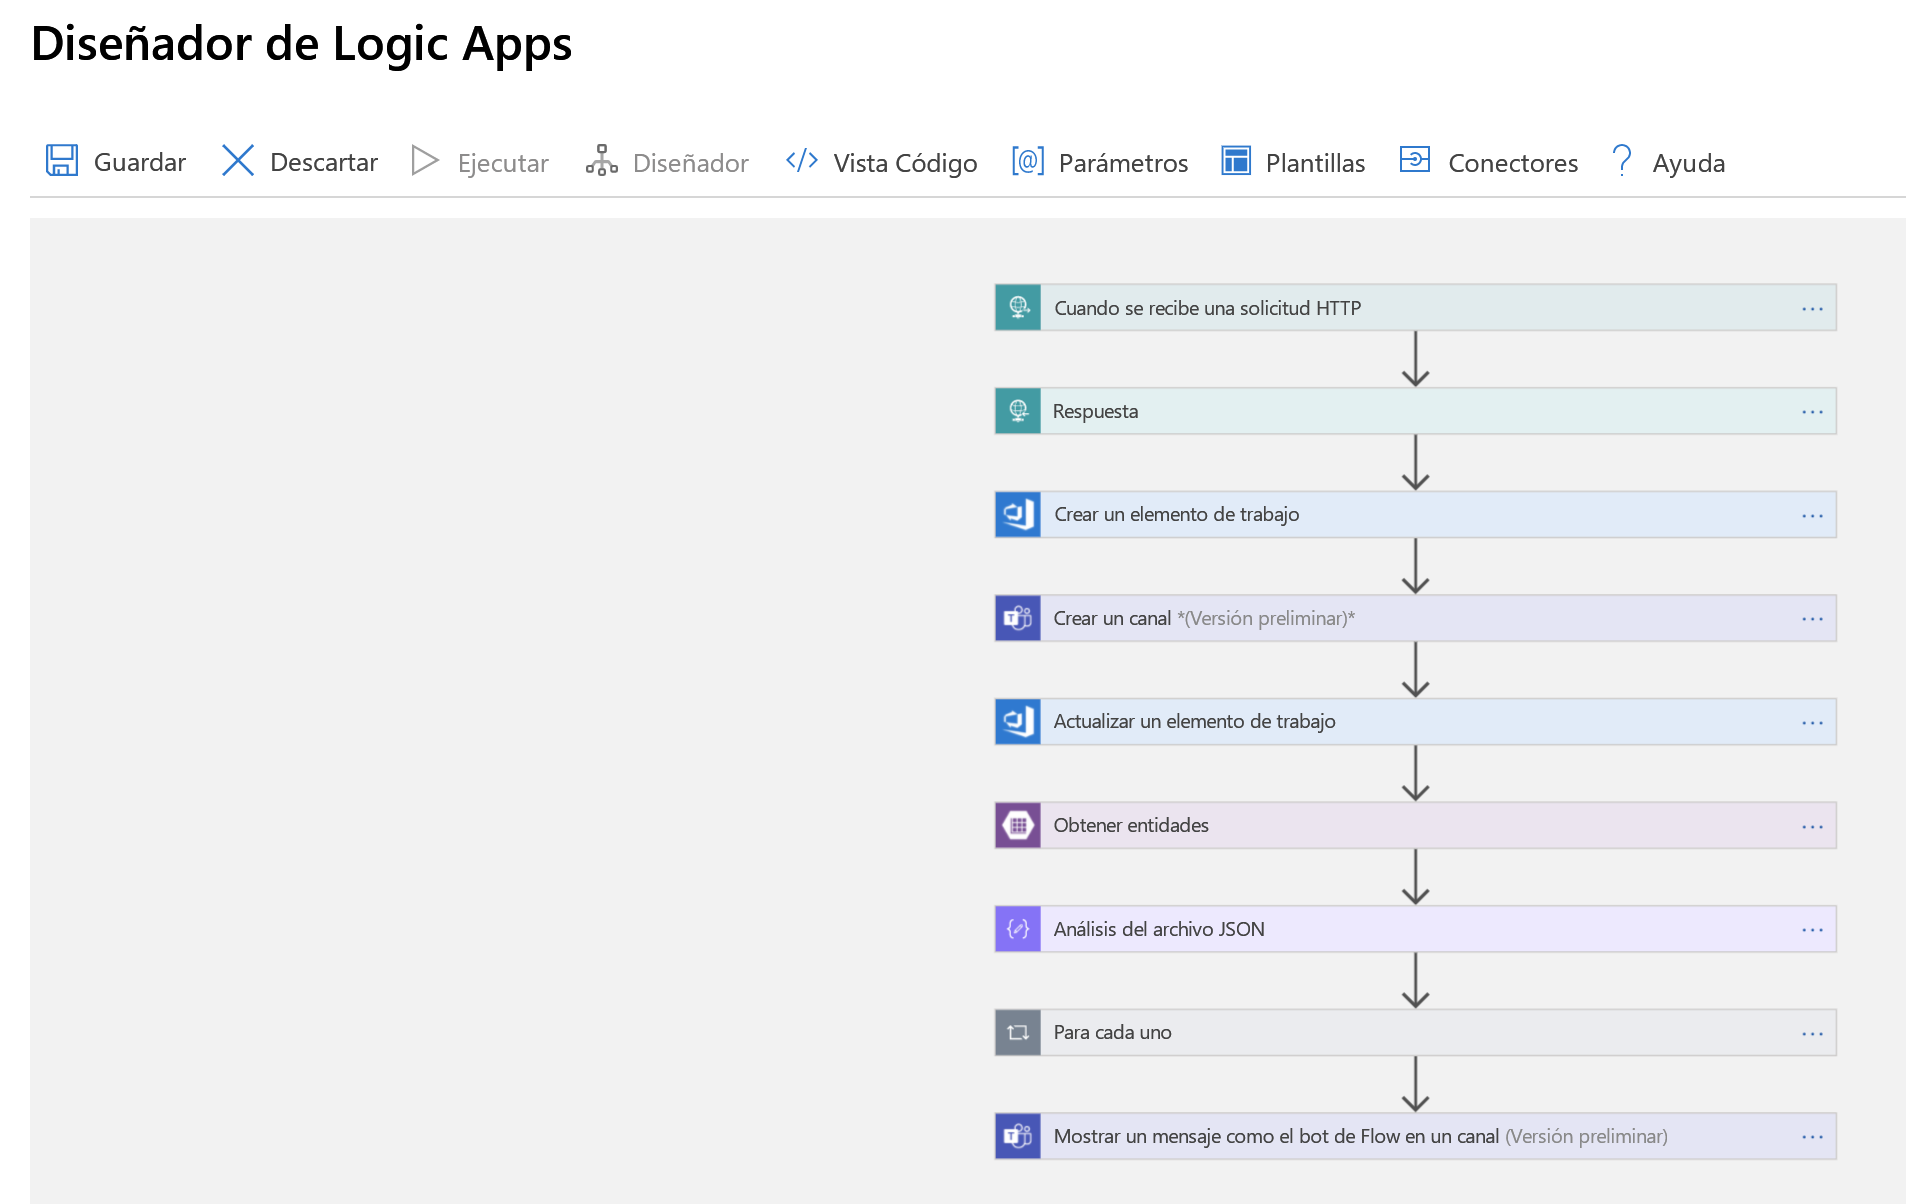Expand the Respuesta action card
The image size is (1906, 1204).
pos(1415,411)
